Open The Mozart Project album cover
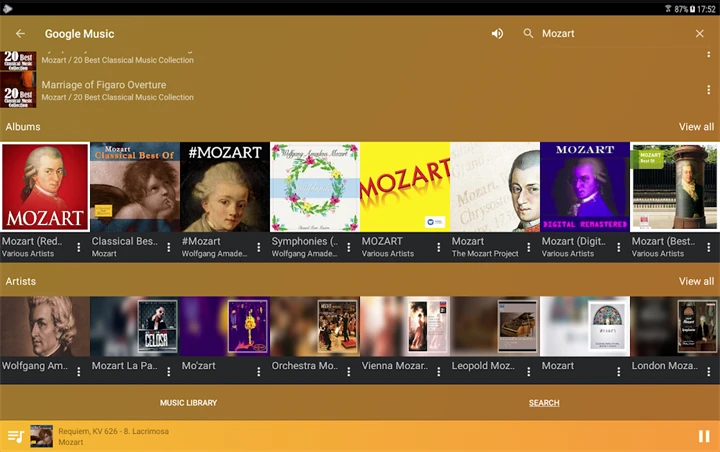The width and height of the screenshot is (720, 452). pos(495,187)
